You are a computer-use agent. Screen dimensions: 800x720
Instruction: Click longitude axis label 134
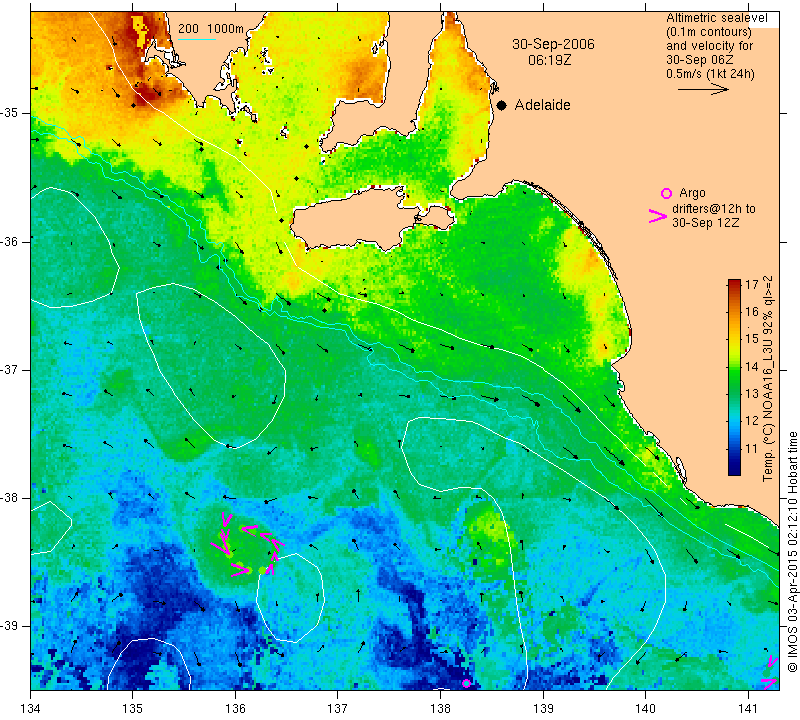pyautogui.click(x=31, y=708)
